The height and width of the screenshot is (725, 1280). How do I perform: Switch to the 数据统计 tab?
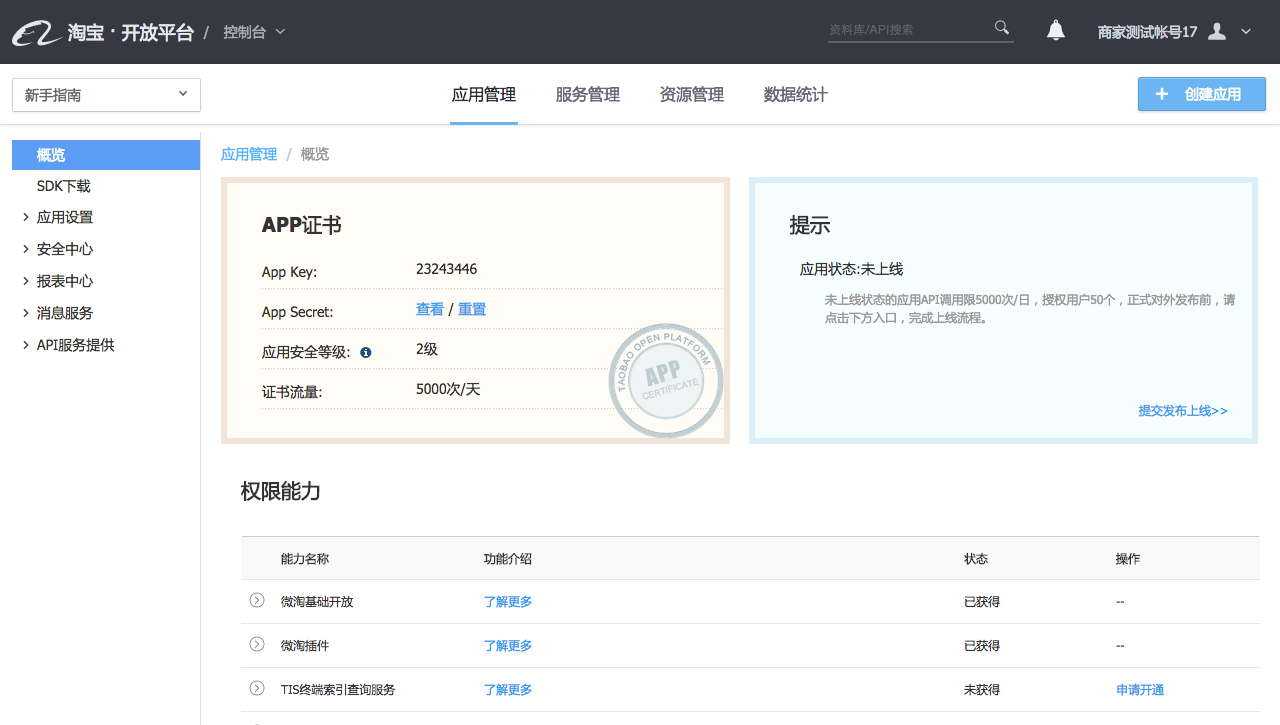pyautogui.click(x=794, y=94)
